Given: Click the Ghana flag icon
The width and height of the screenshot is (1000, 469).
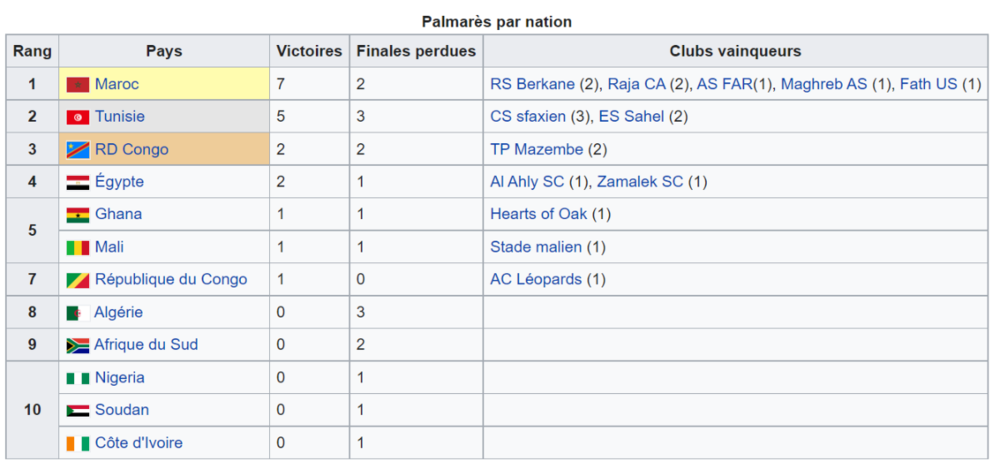Looking at the screenshot, I should tap(78, 215).
